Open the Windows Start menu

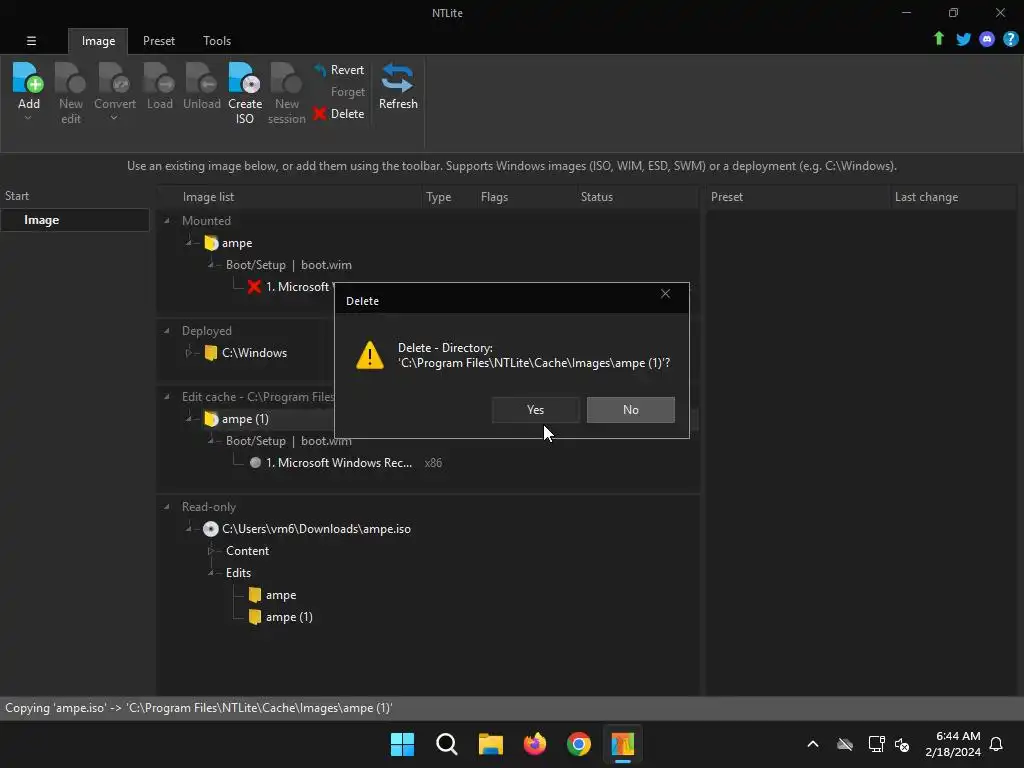click(x=402, y=744)
